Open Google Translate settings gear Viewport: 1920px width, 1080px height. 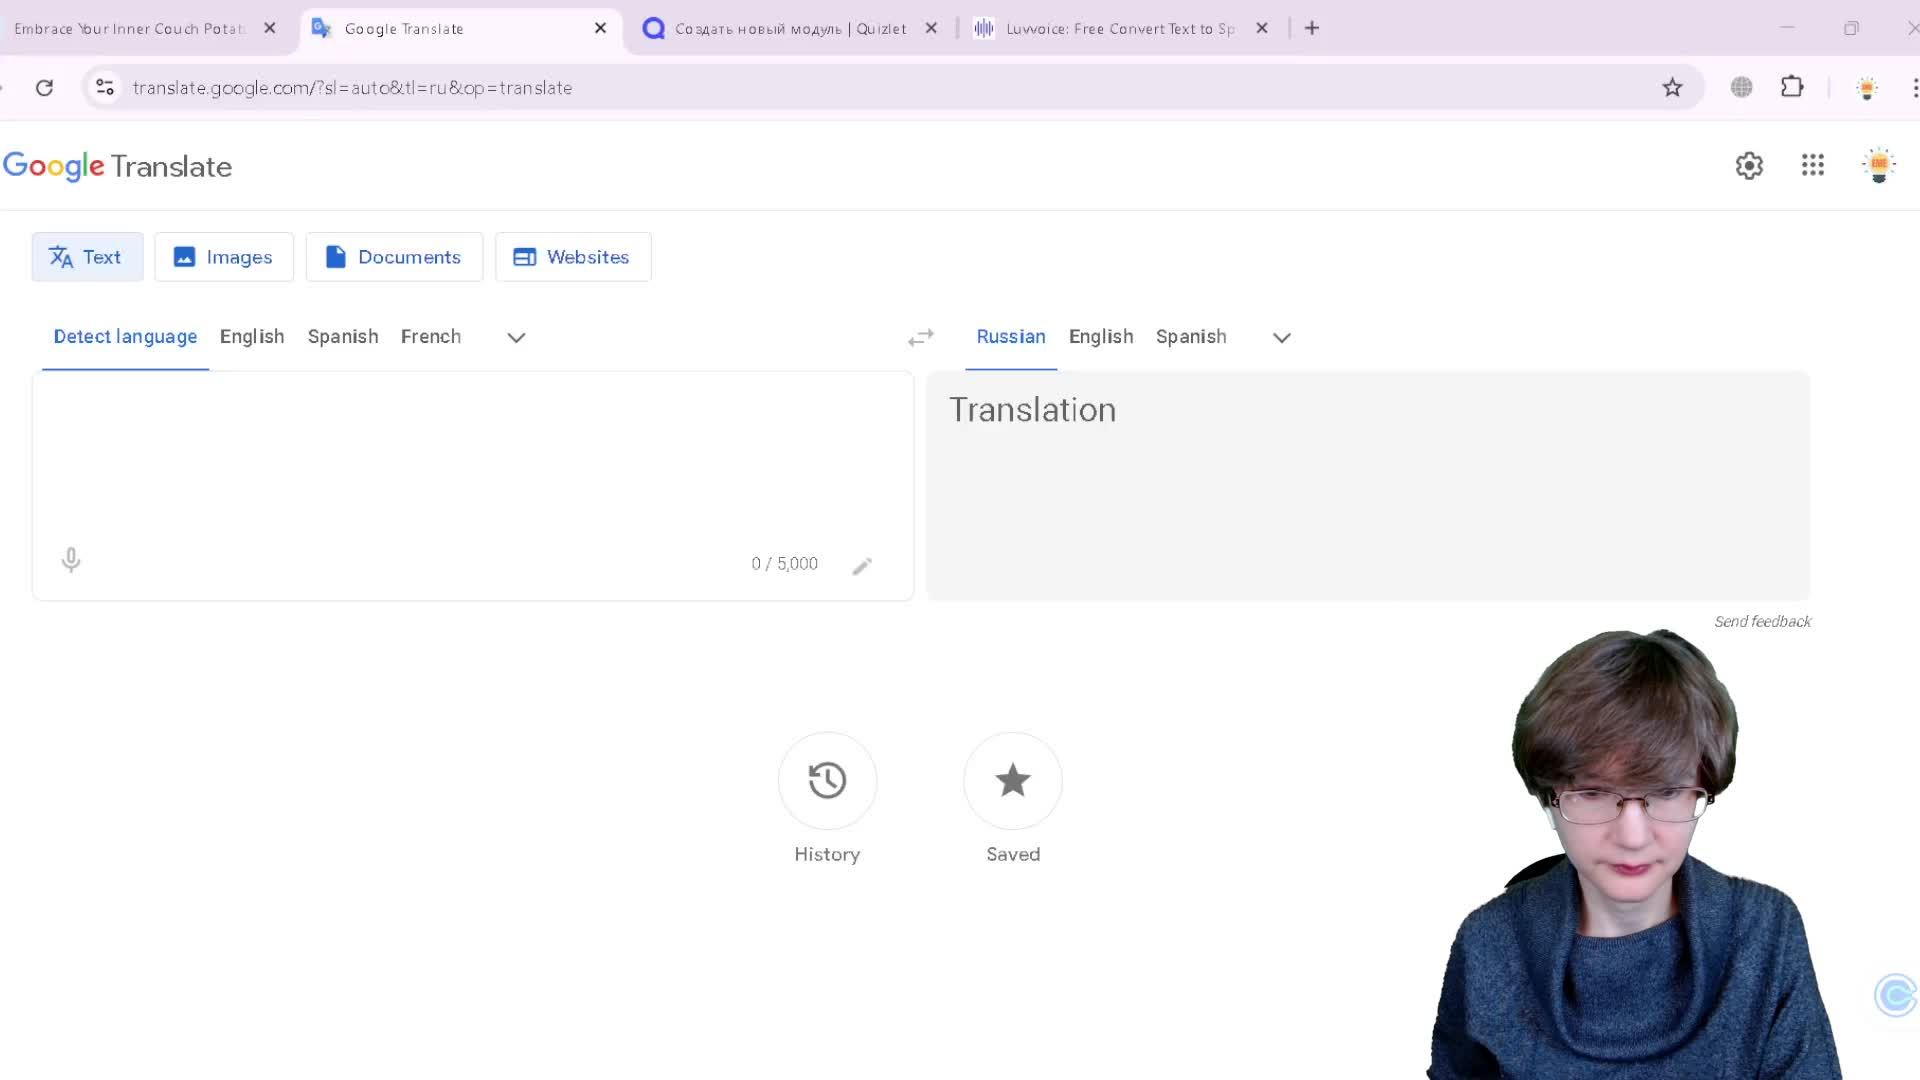click(1749, 166)
